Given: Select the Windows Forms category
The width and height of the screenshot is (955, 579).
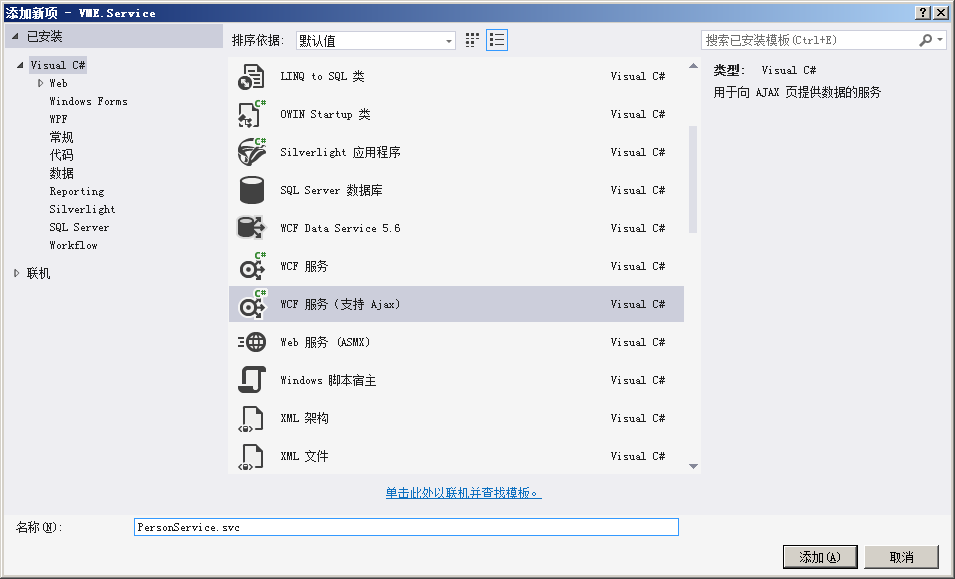Looking at the screenshot, I should 88,102.
